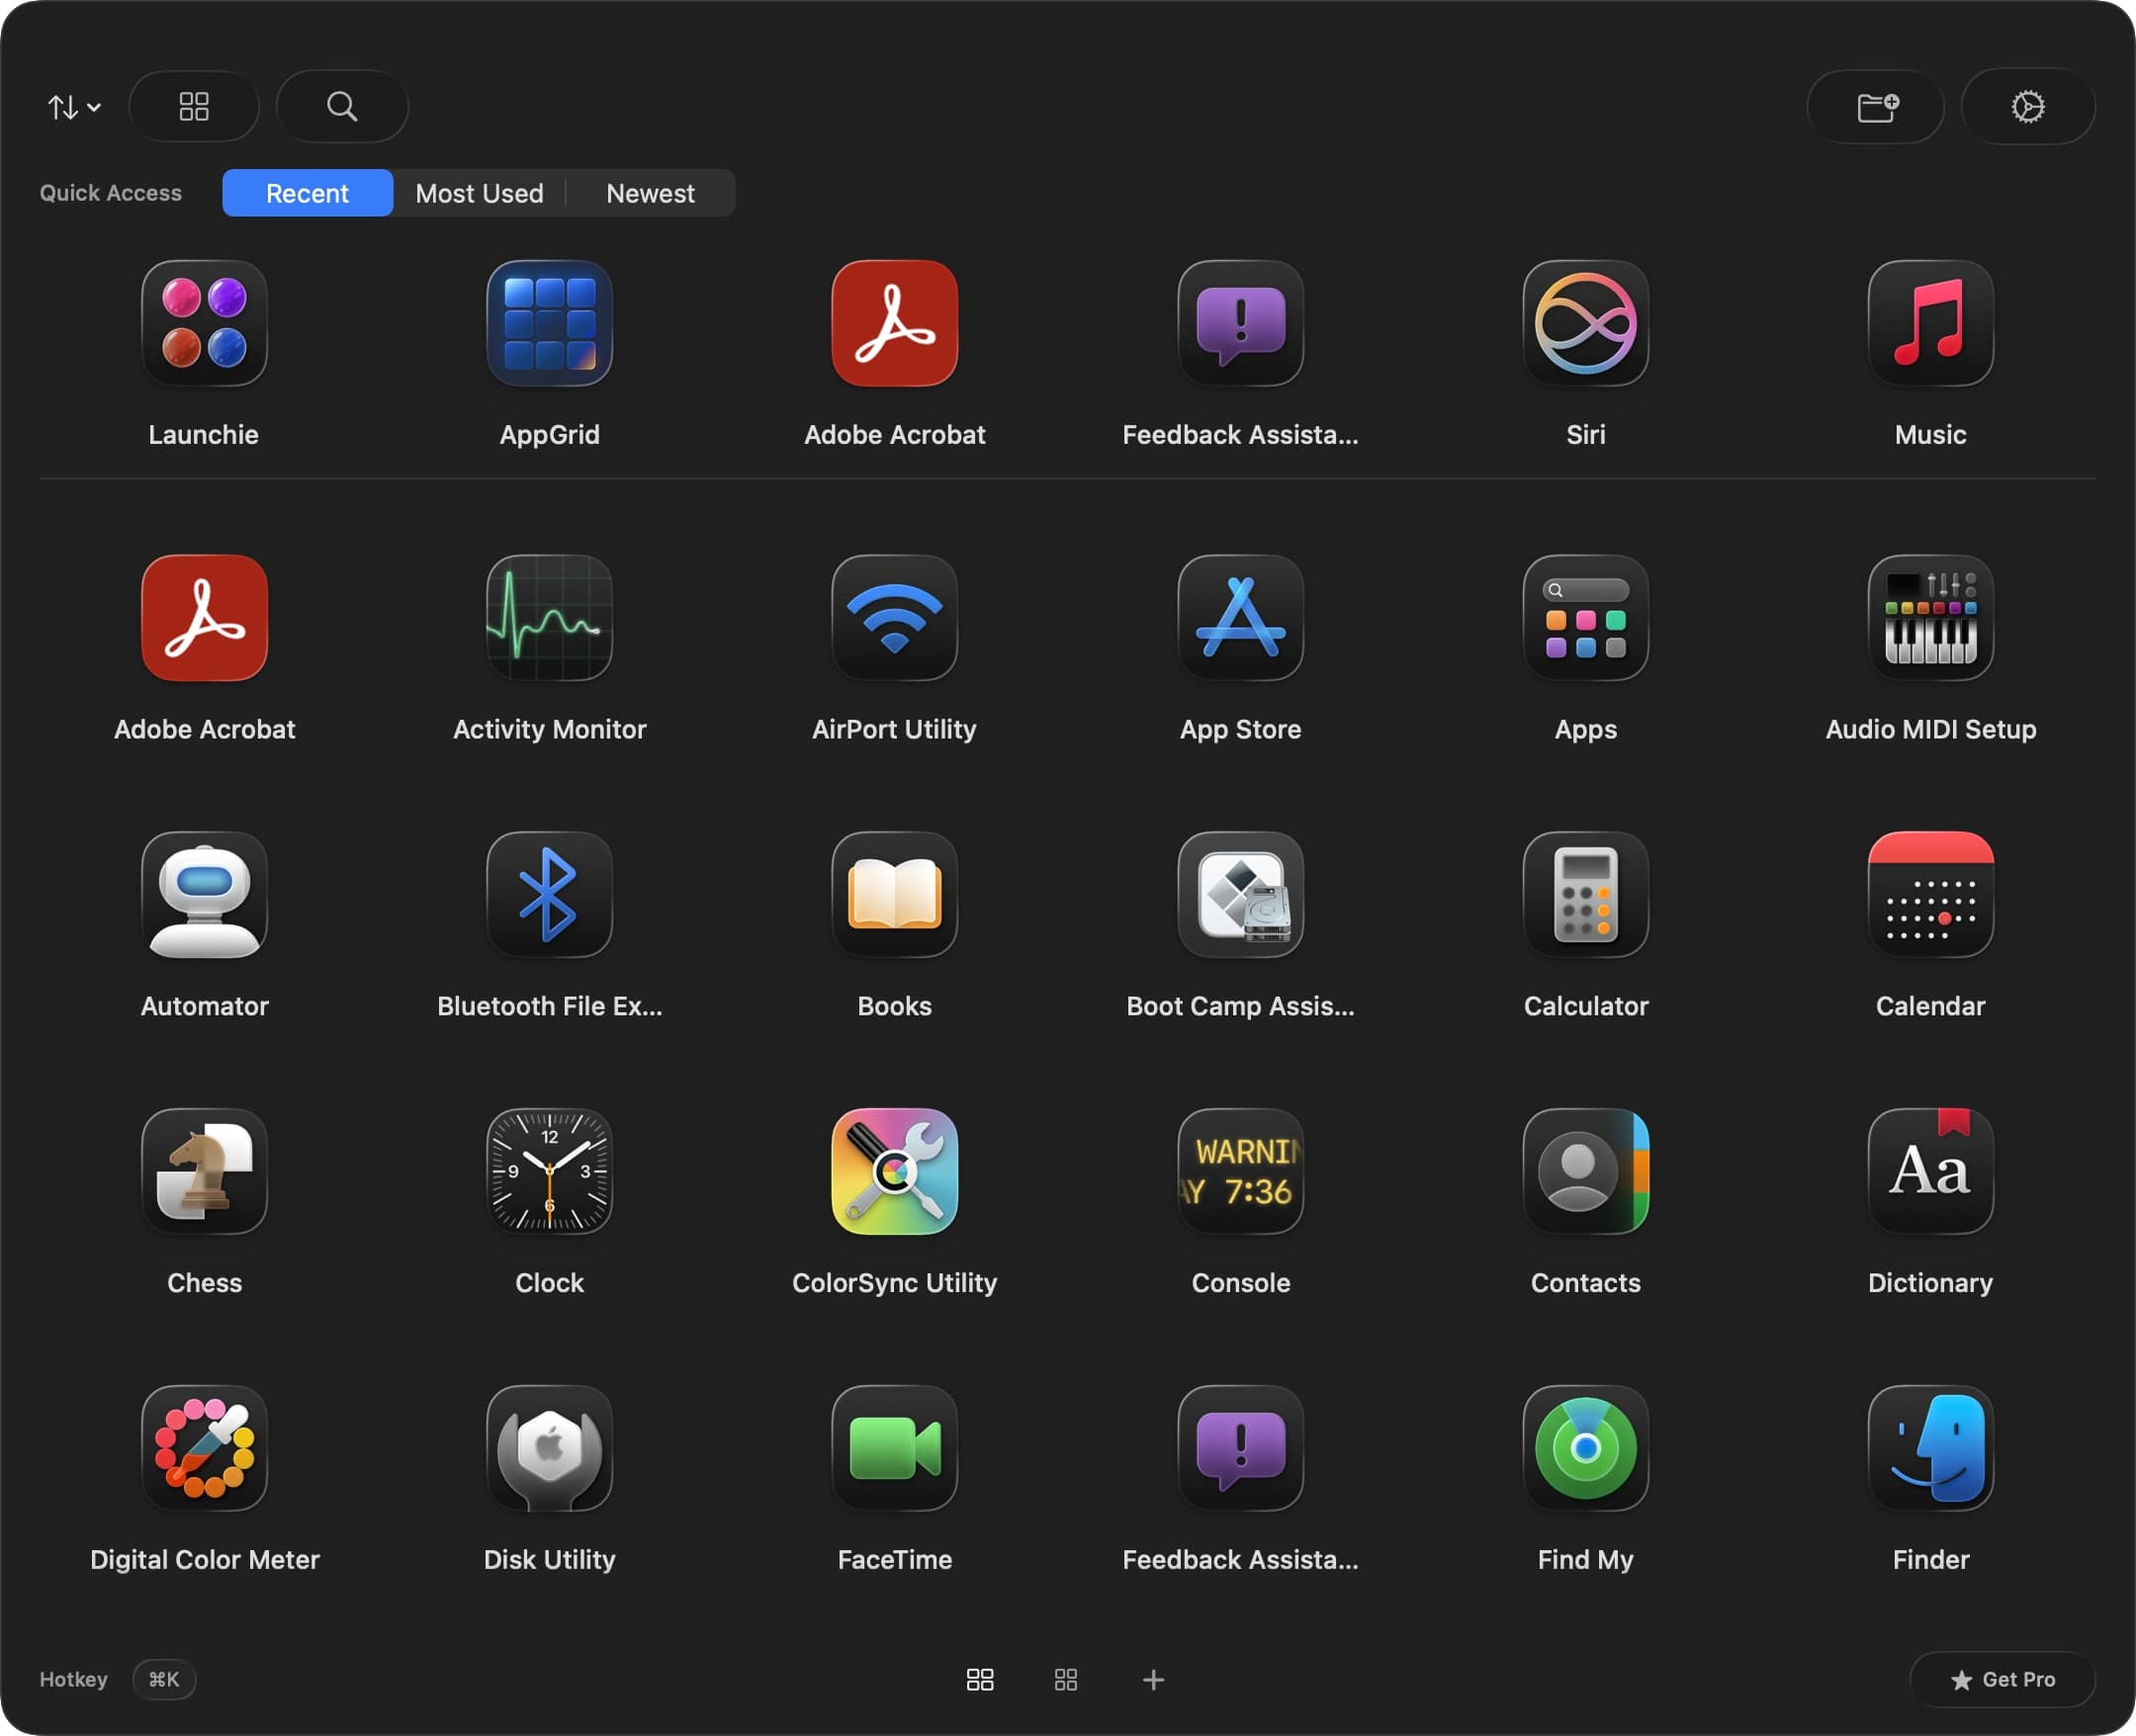2136x1736 pixels.
Task: Click the new folder button
Action: click(1876, 107)
